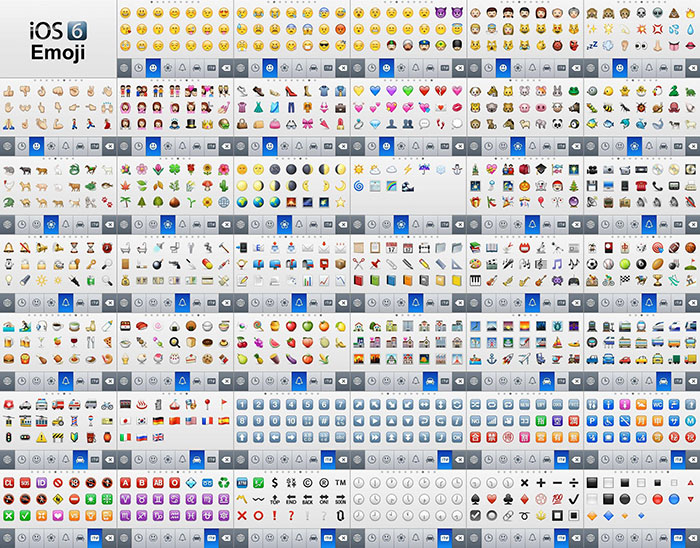Choose the green recycling symbol
Viewport: 700px width, 548px height.
[224, 483]
